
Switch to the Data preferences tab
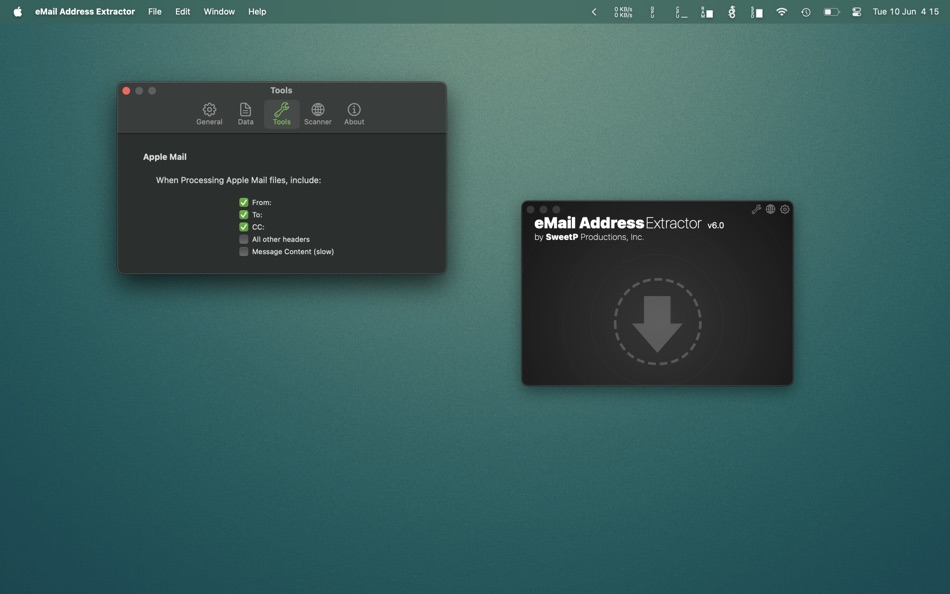(245, 114)
